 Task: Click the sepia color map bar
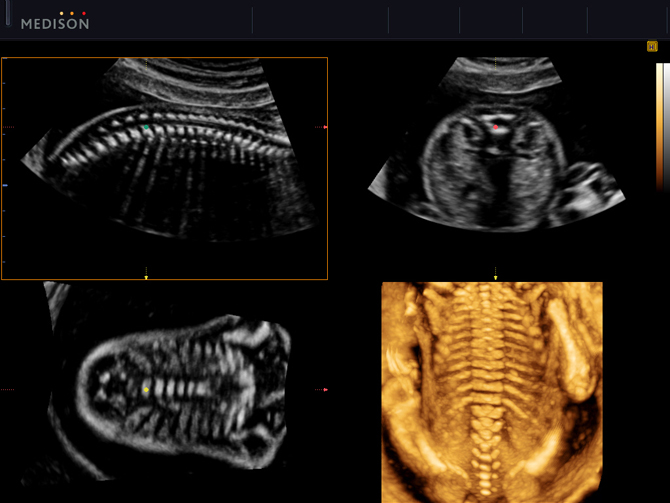(659, 127)
